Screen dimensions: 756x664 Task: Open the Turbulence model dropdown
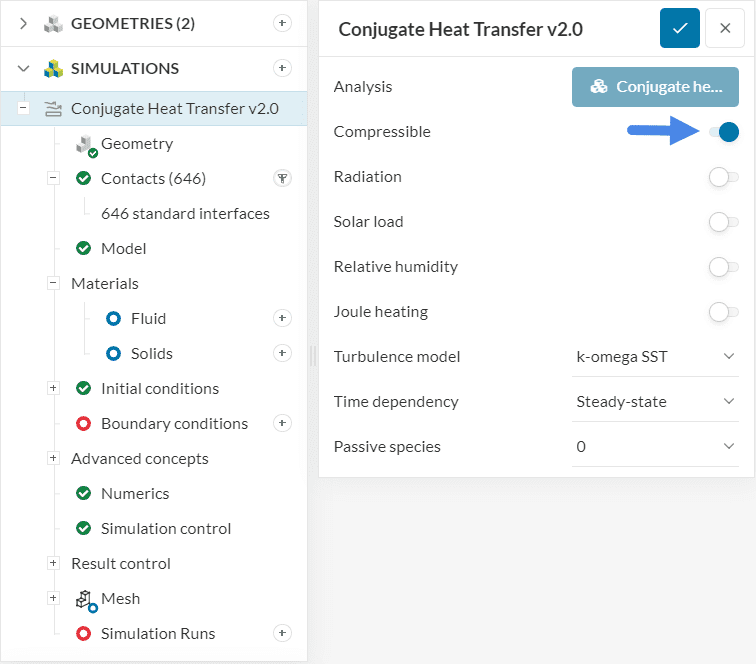pyautogui.click(x=654, y=357)
